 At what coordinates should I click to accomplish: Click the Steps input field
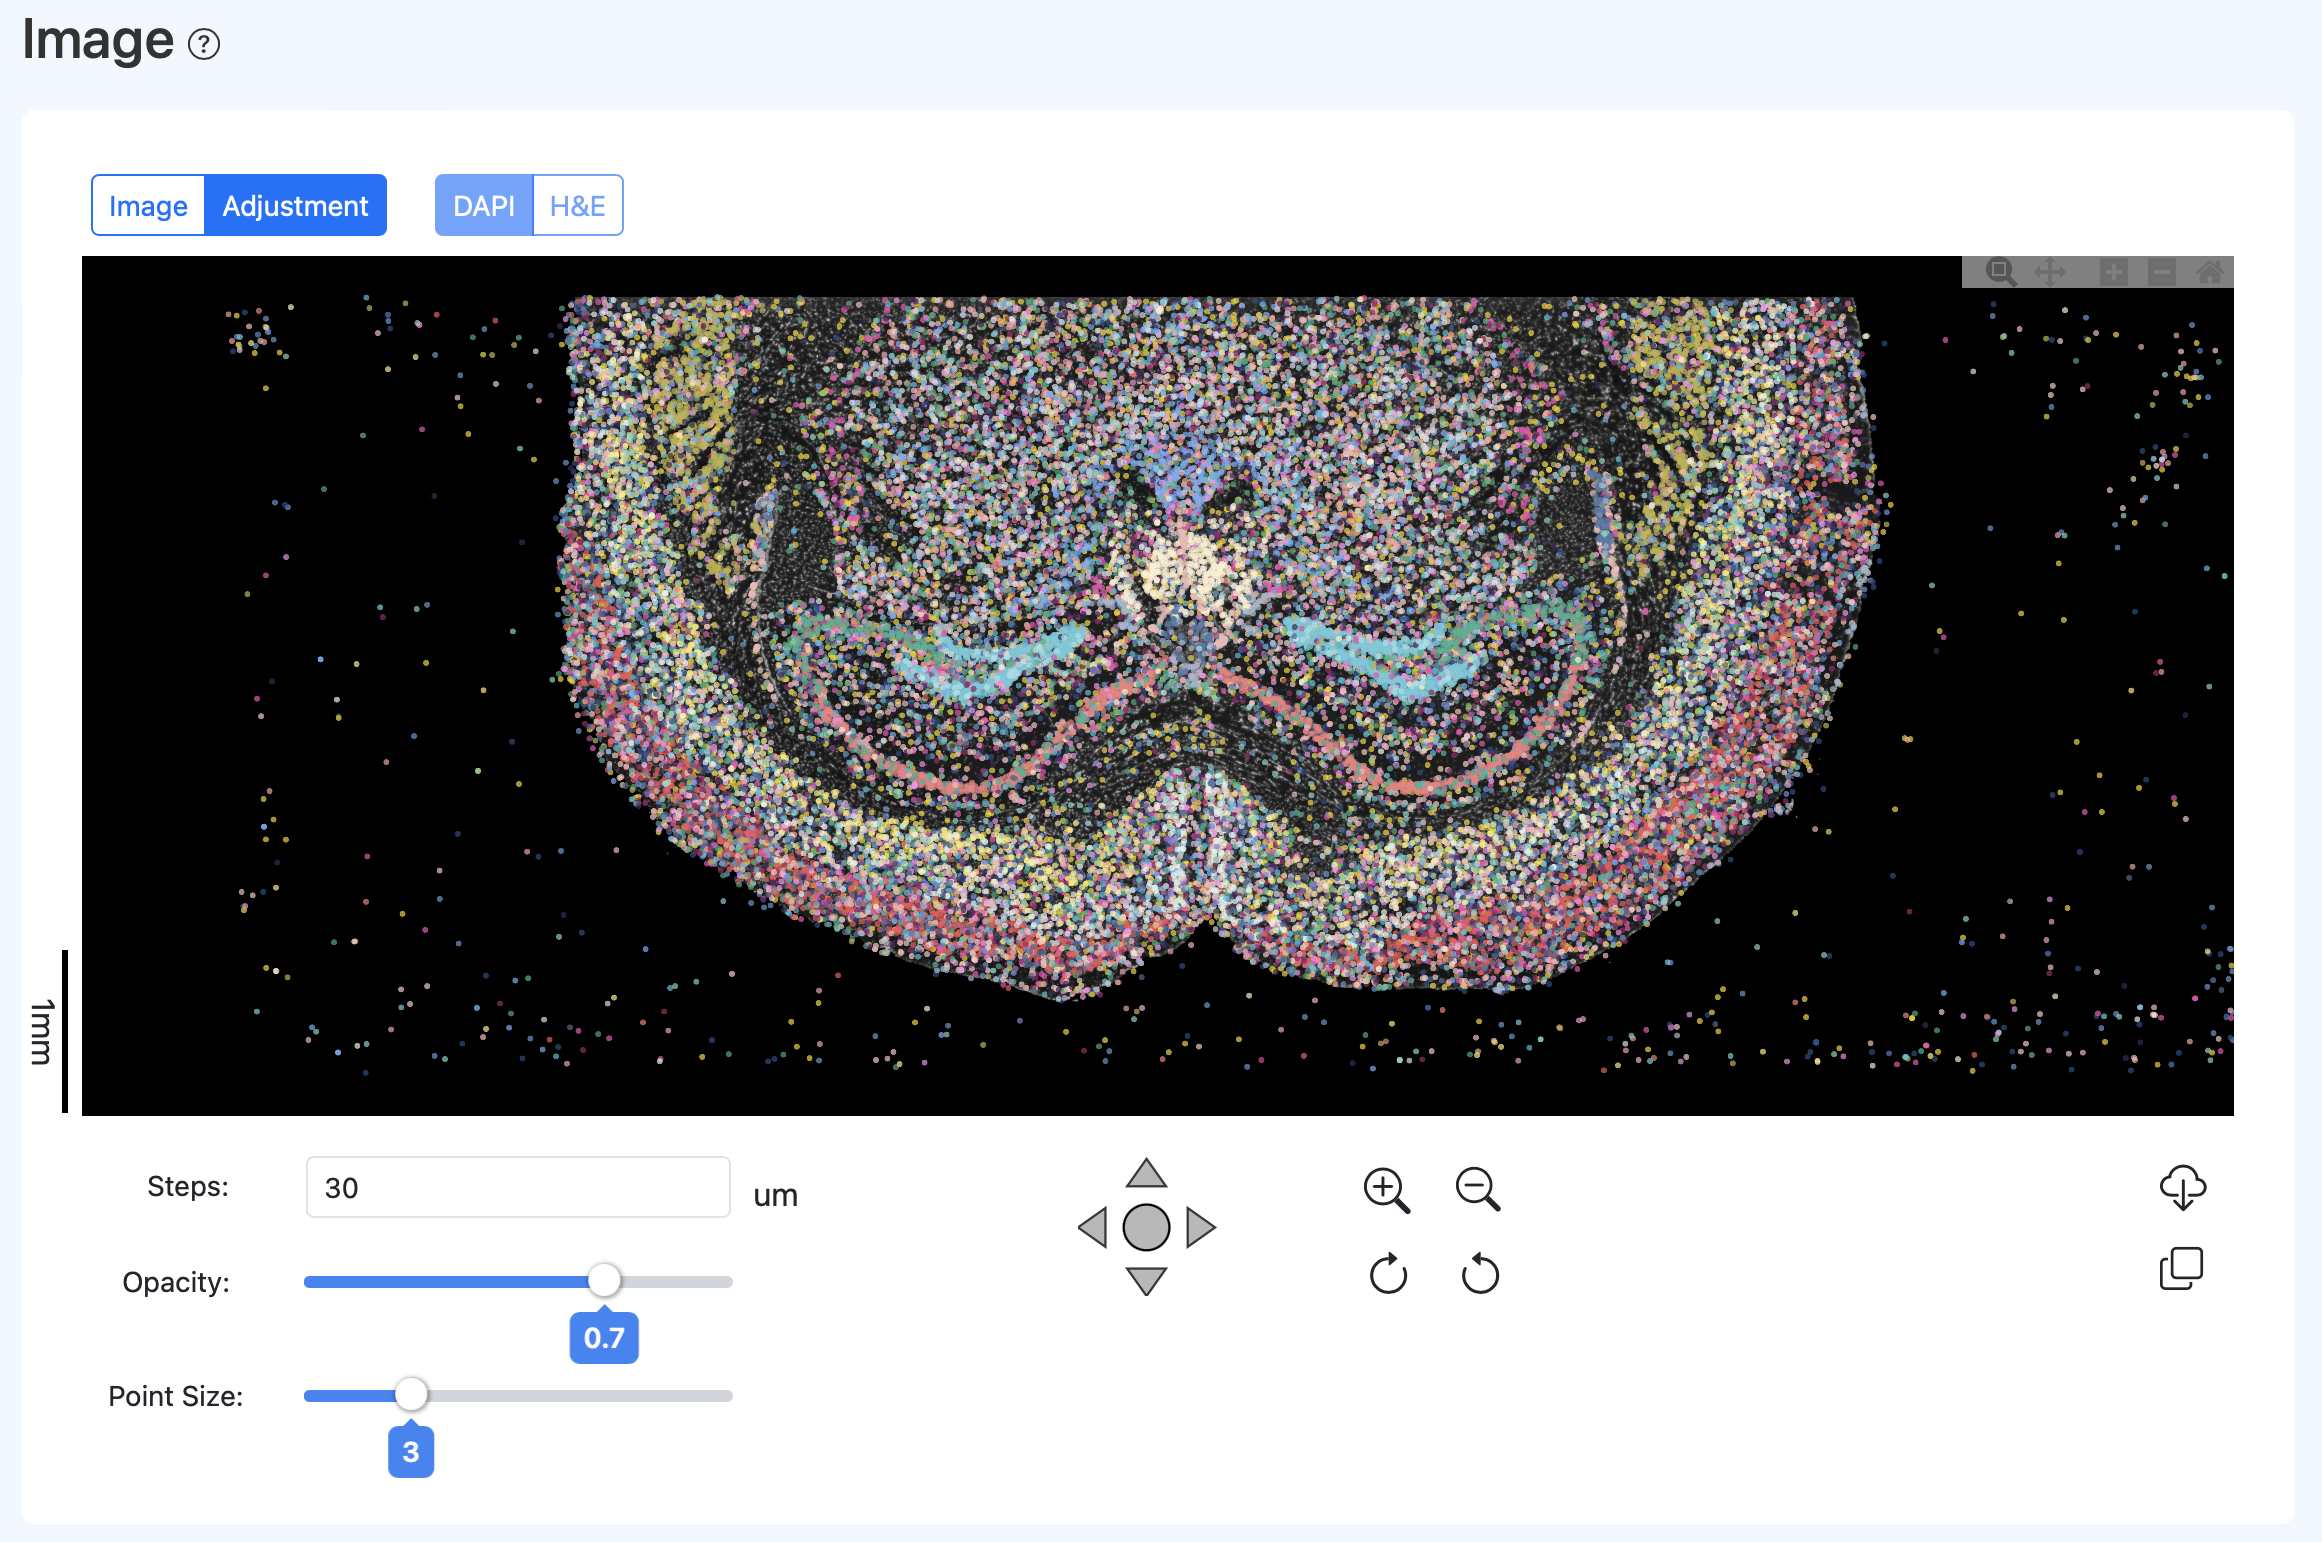coord(516,1187)
